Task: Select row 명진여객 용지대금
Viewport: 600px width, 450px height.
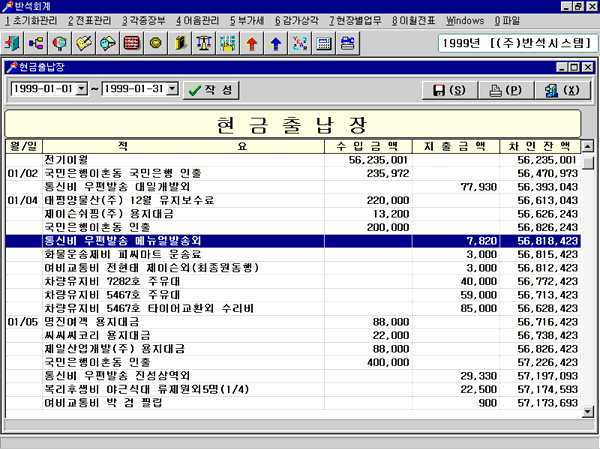Action: 293,322
